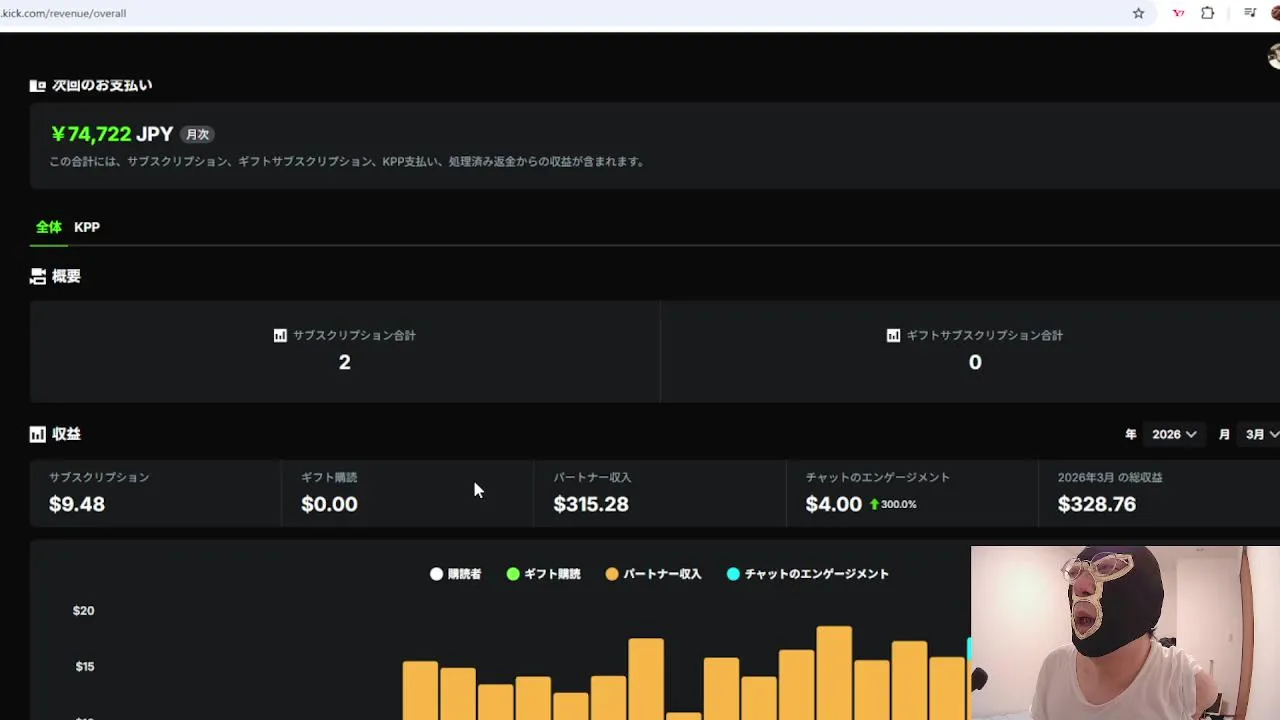Click the ギフト購読 $0.00 value

(329, 504)
